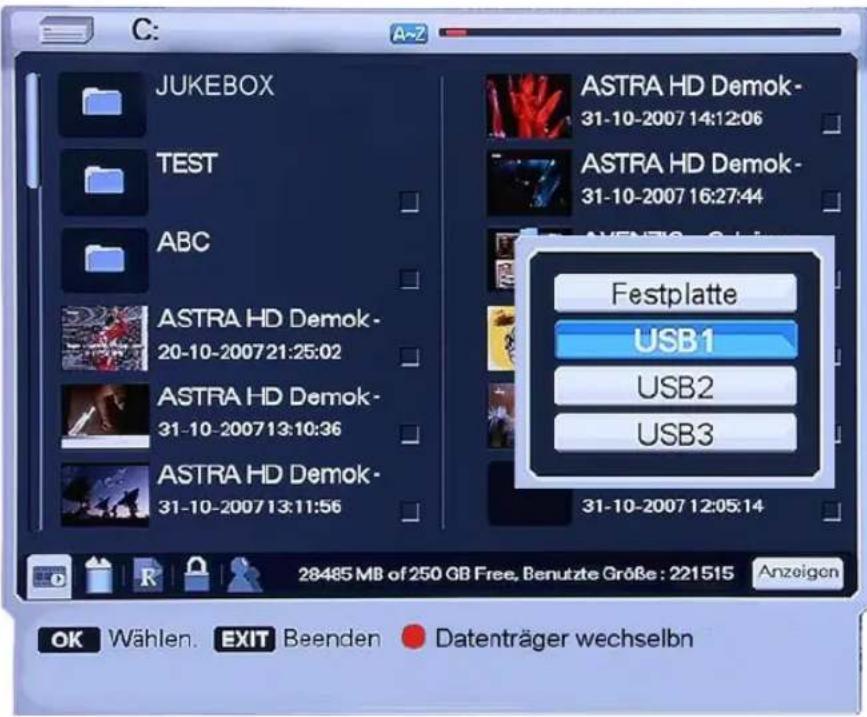
Task: Click the date text 31-10-2007 12:05:14
Action: click(x=672, y=506)
